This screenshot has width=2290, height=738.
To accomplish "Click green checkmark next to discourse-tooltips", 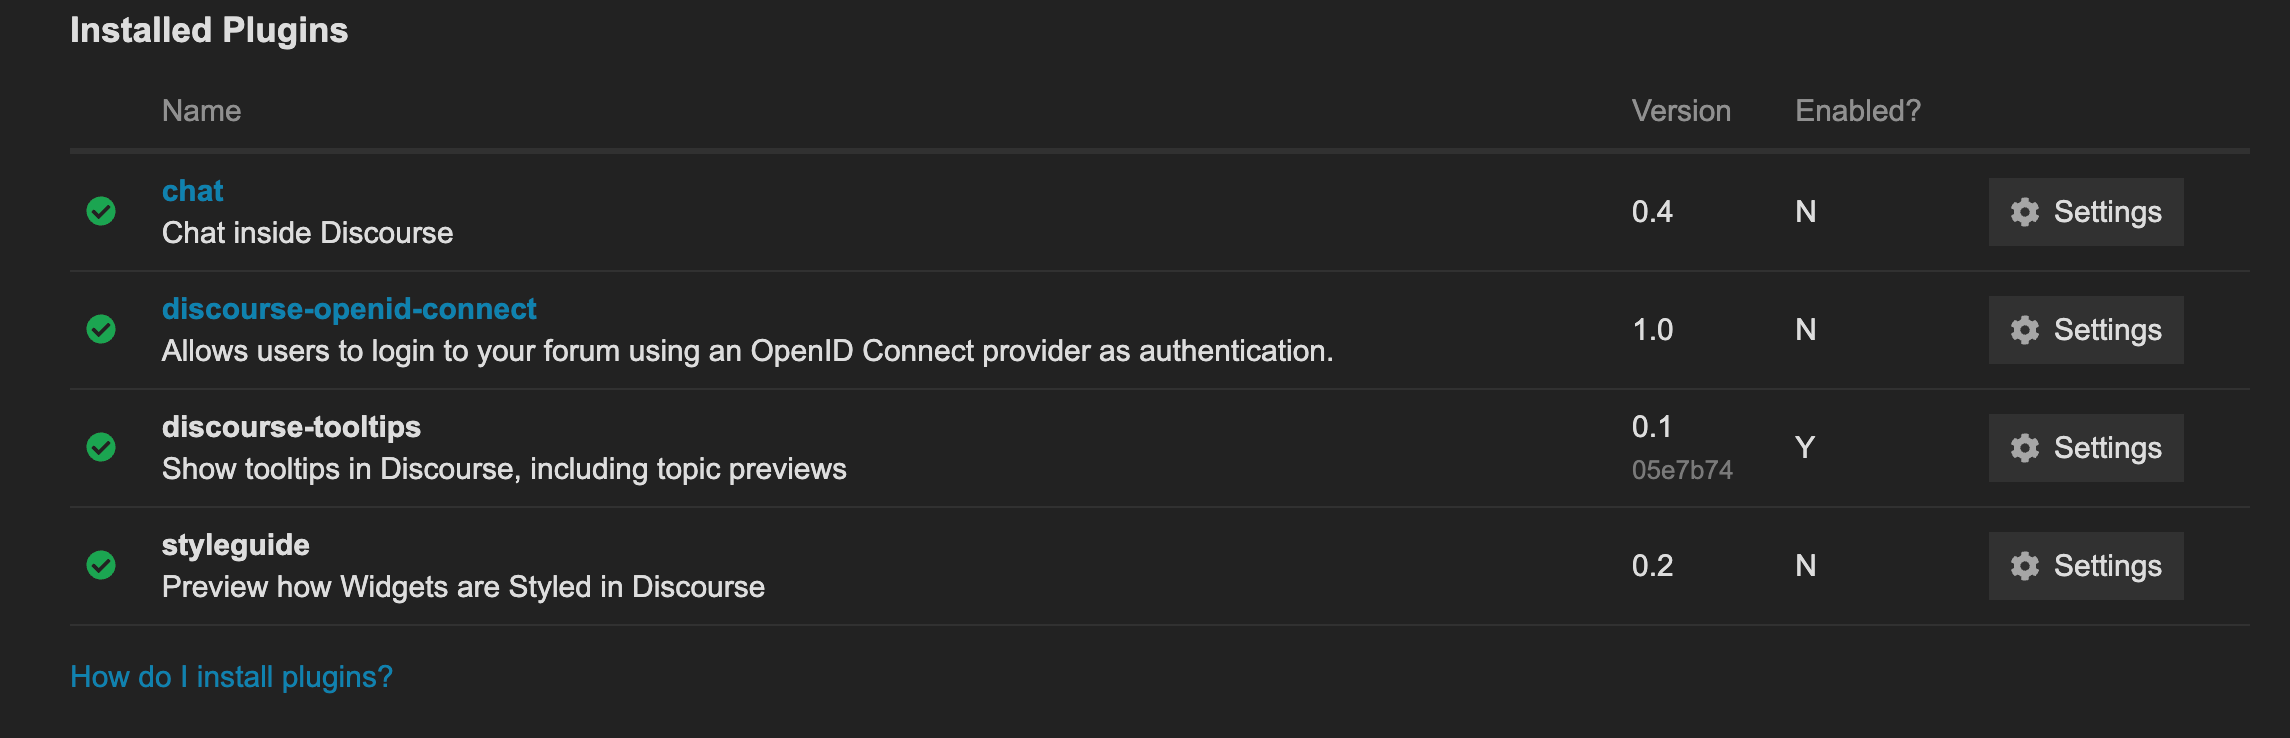I will [101, 447].
